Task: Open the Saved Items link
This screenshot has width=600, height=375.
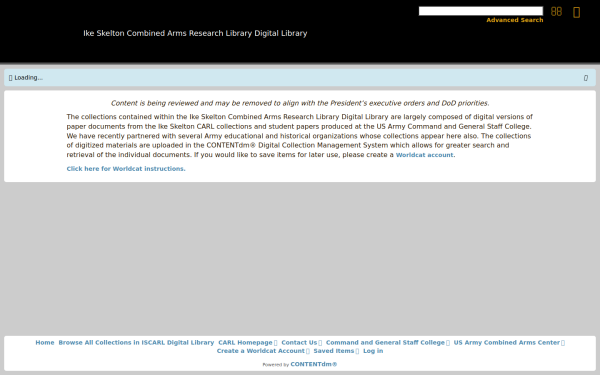Action: tap(336, 351)
